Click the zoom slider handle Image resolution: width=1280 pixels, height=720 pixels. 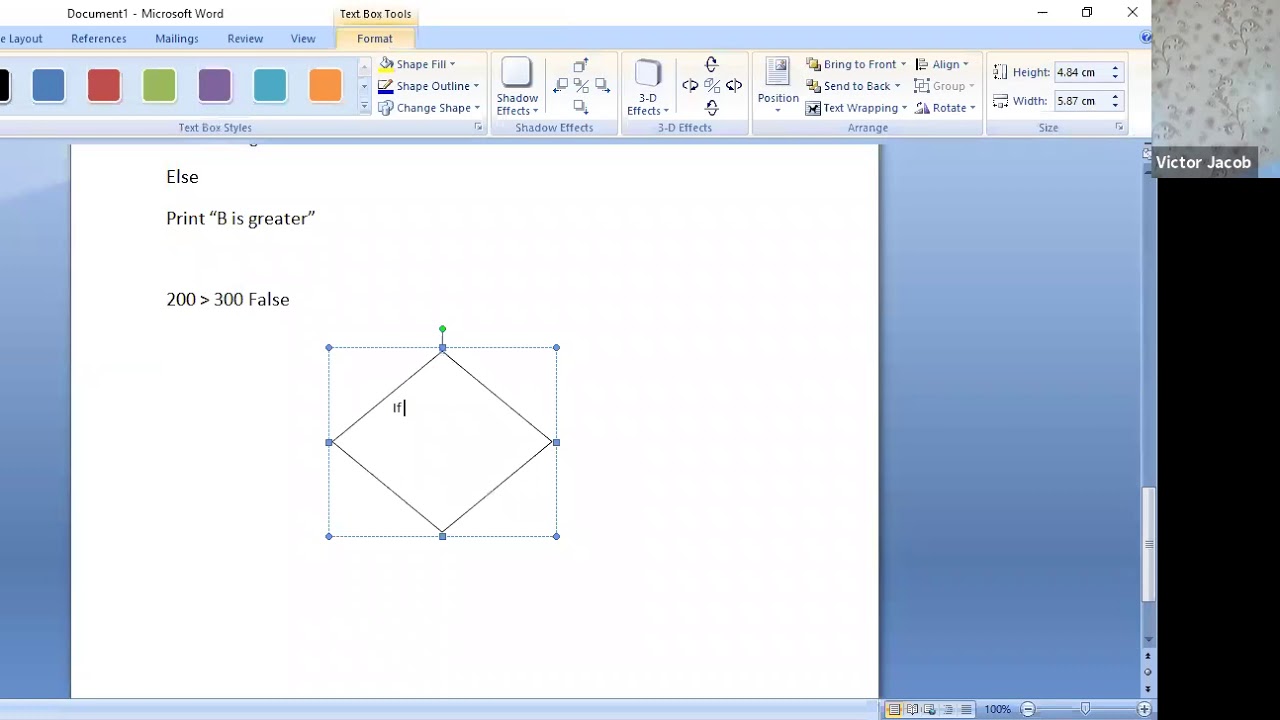tap(1085, 709)
